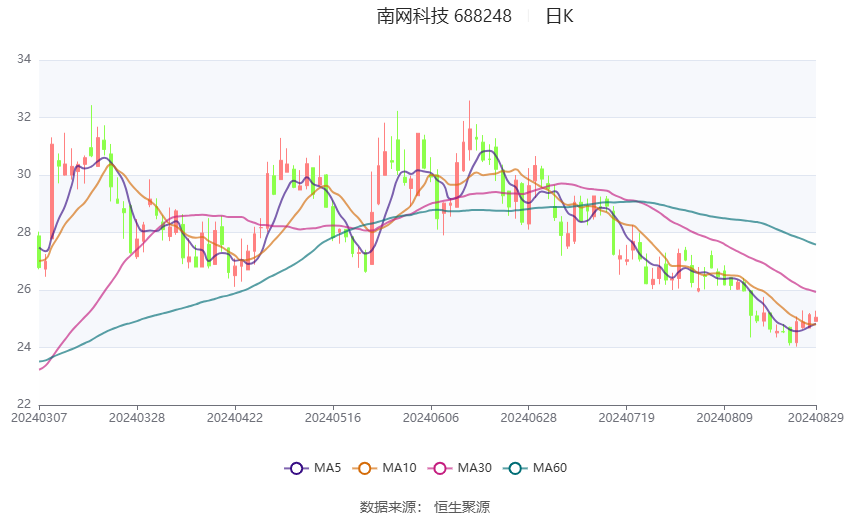Toggle the MA10 legend line
Image resolution: width=850 pixels, height=517 pixels.
[x=384, y=468]
